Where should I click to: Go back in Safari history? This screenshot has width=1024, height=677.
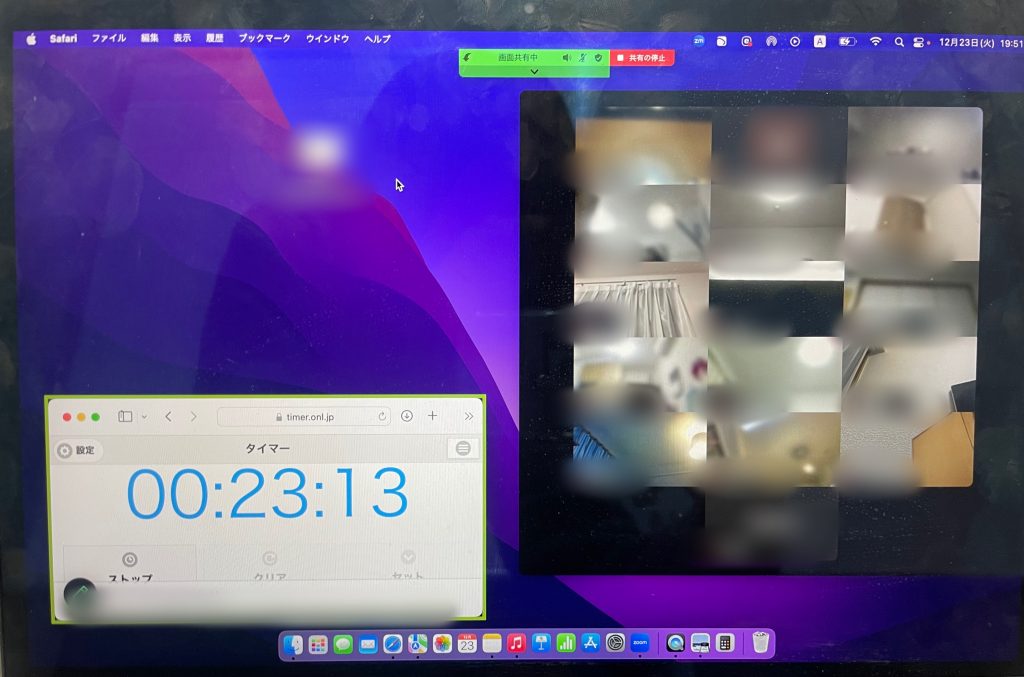pos(168,417)
